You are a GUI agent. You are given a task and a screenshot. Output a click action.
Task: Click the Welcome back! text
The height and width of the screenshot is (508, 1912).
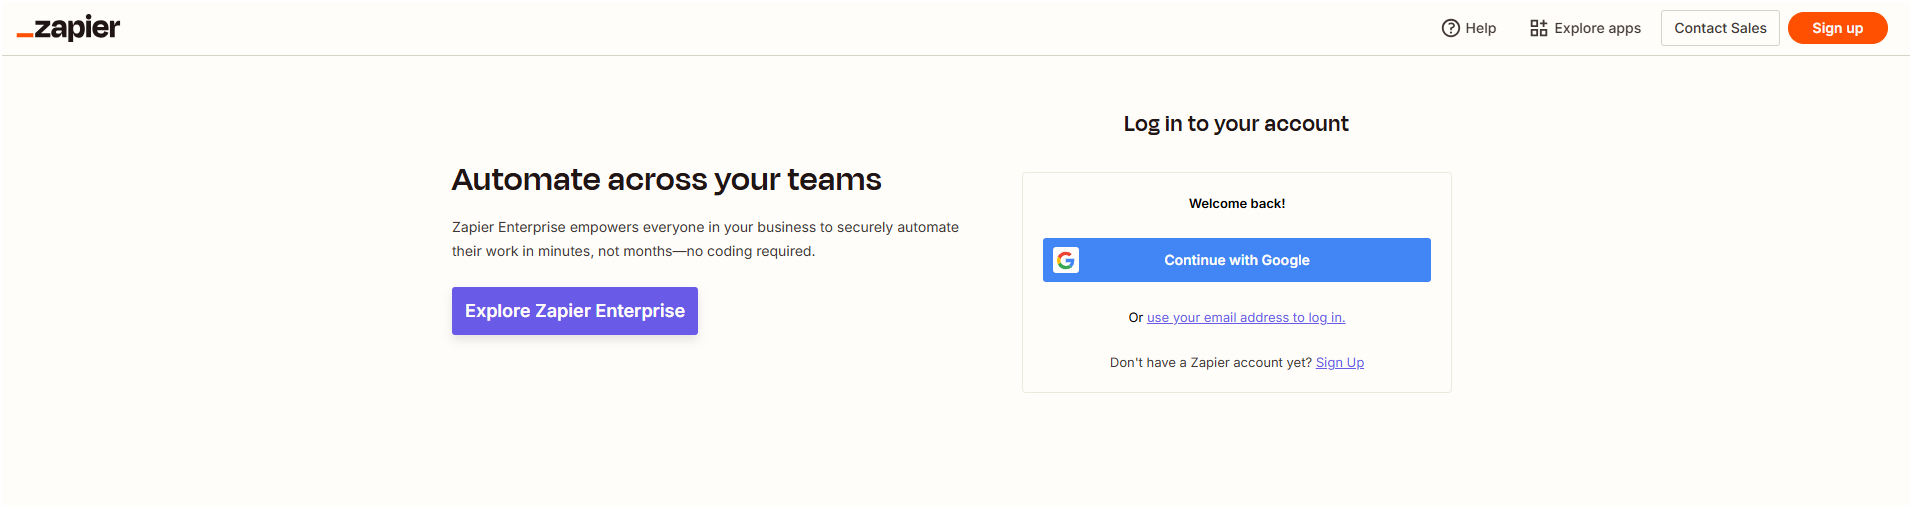1237,204
